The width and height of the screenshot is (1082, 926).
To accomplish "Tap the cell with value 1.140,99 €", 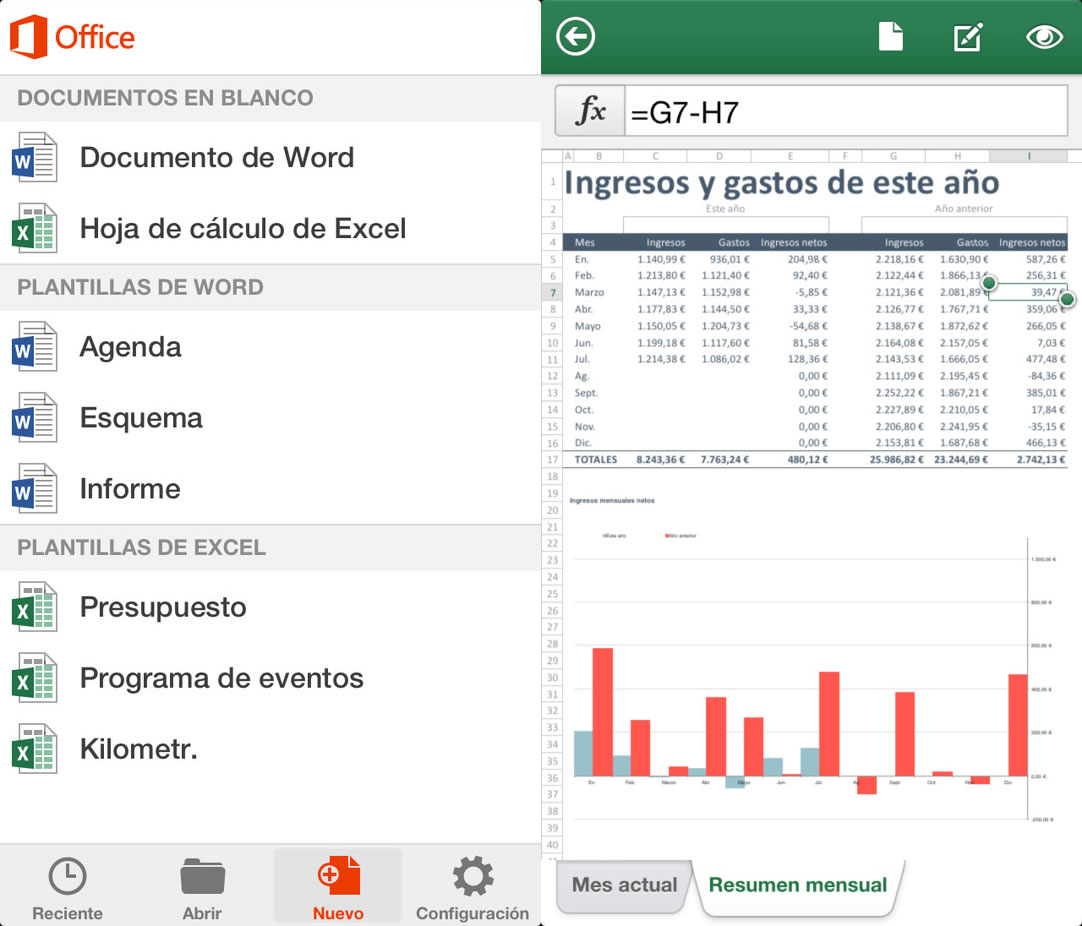I will 661,259.
